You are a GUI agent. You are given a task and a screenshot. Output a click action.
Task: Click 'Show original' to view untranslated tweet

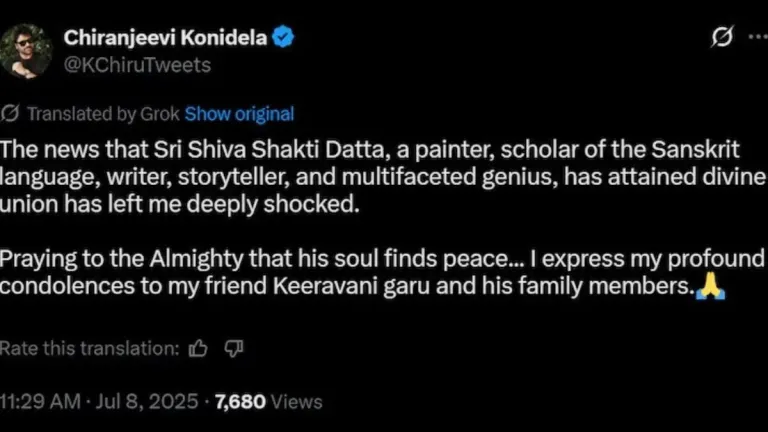[x=239, y=114]
